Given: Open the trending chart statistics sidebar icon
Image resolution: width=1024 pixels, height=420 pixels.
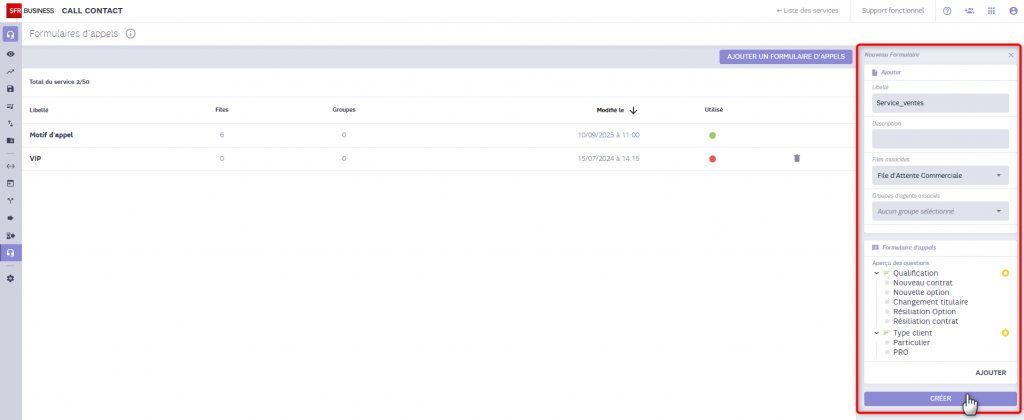Looking at the screenshot, I should (10, 71).
